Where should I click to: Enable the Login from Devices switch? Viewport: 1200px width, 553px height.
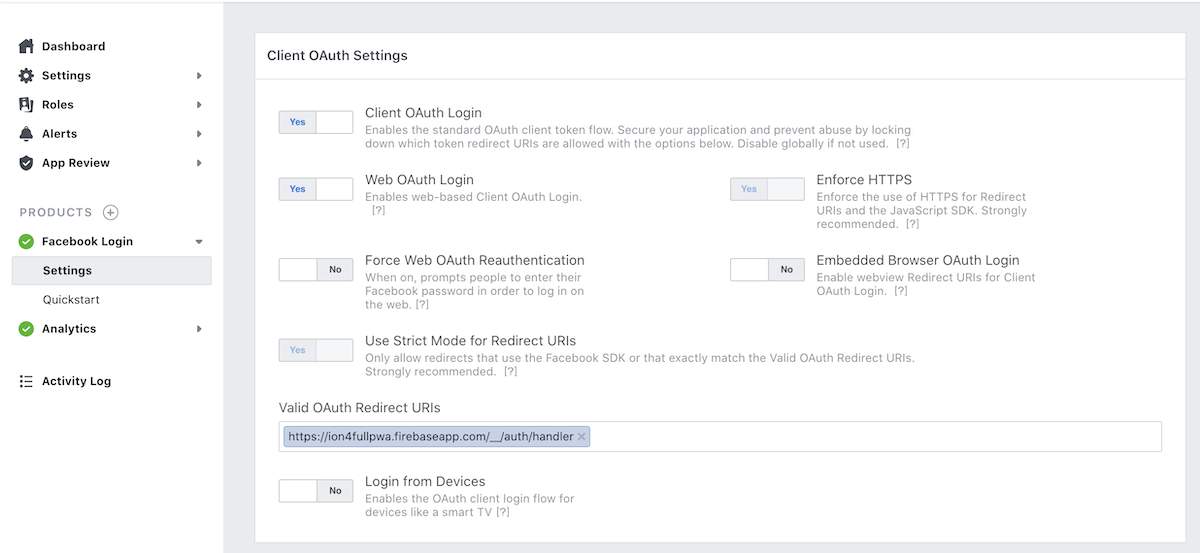[x=316, y=490]
